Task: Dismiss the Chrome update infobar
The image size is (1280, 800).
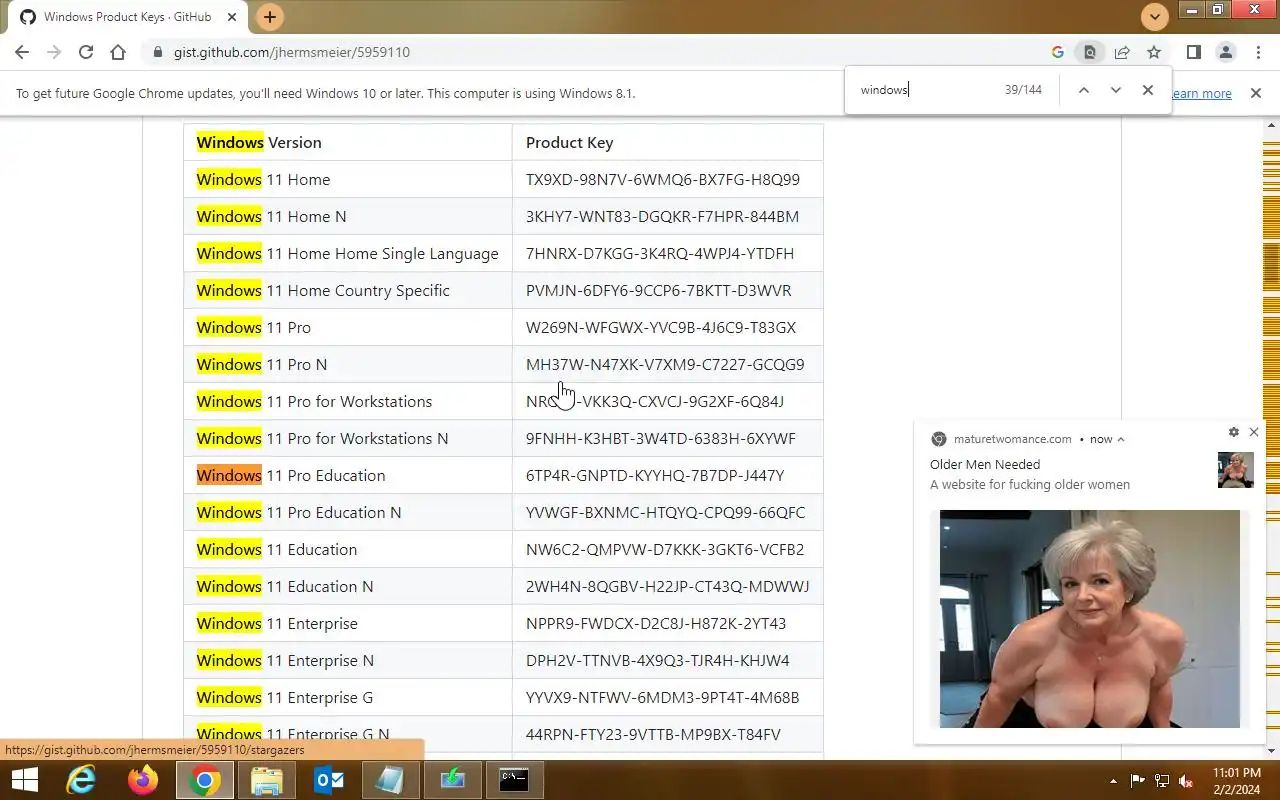Action: coord(1256,93)
